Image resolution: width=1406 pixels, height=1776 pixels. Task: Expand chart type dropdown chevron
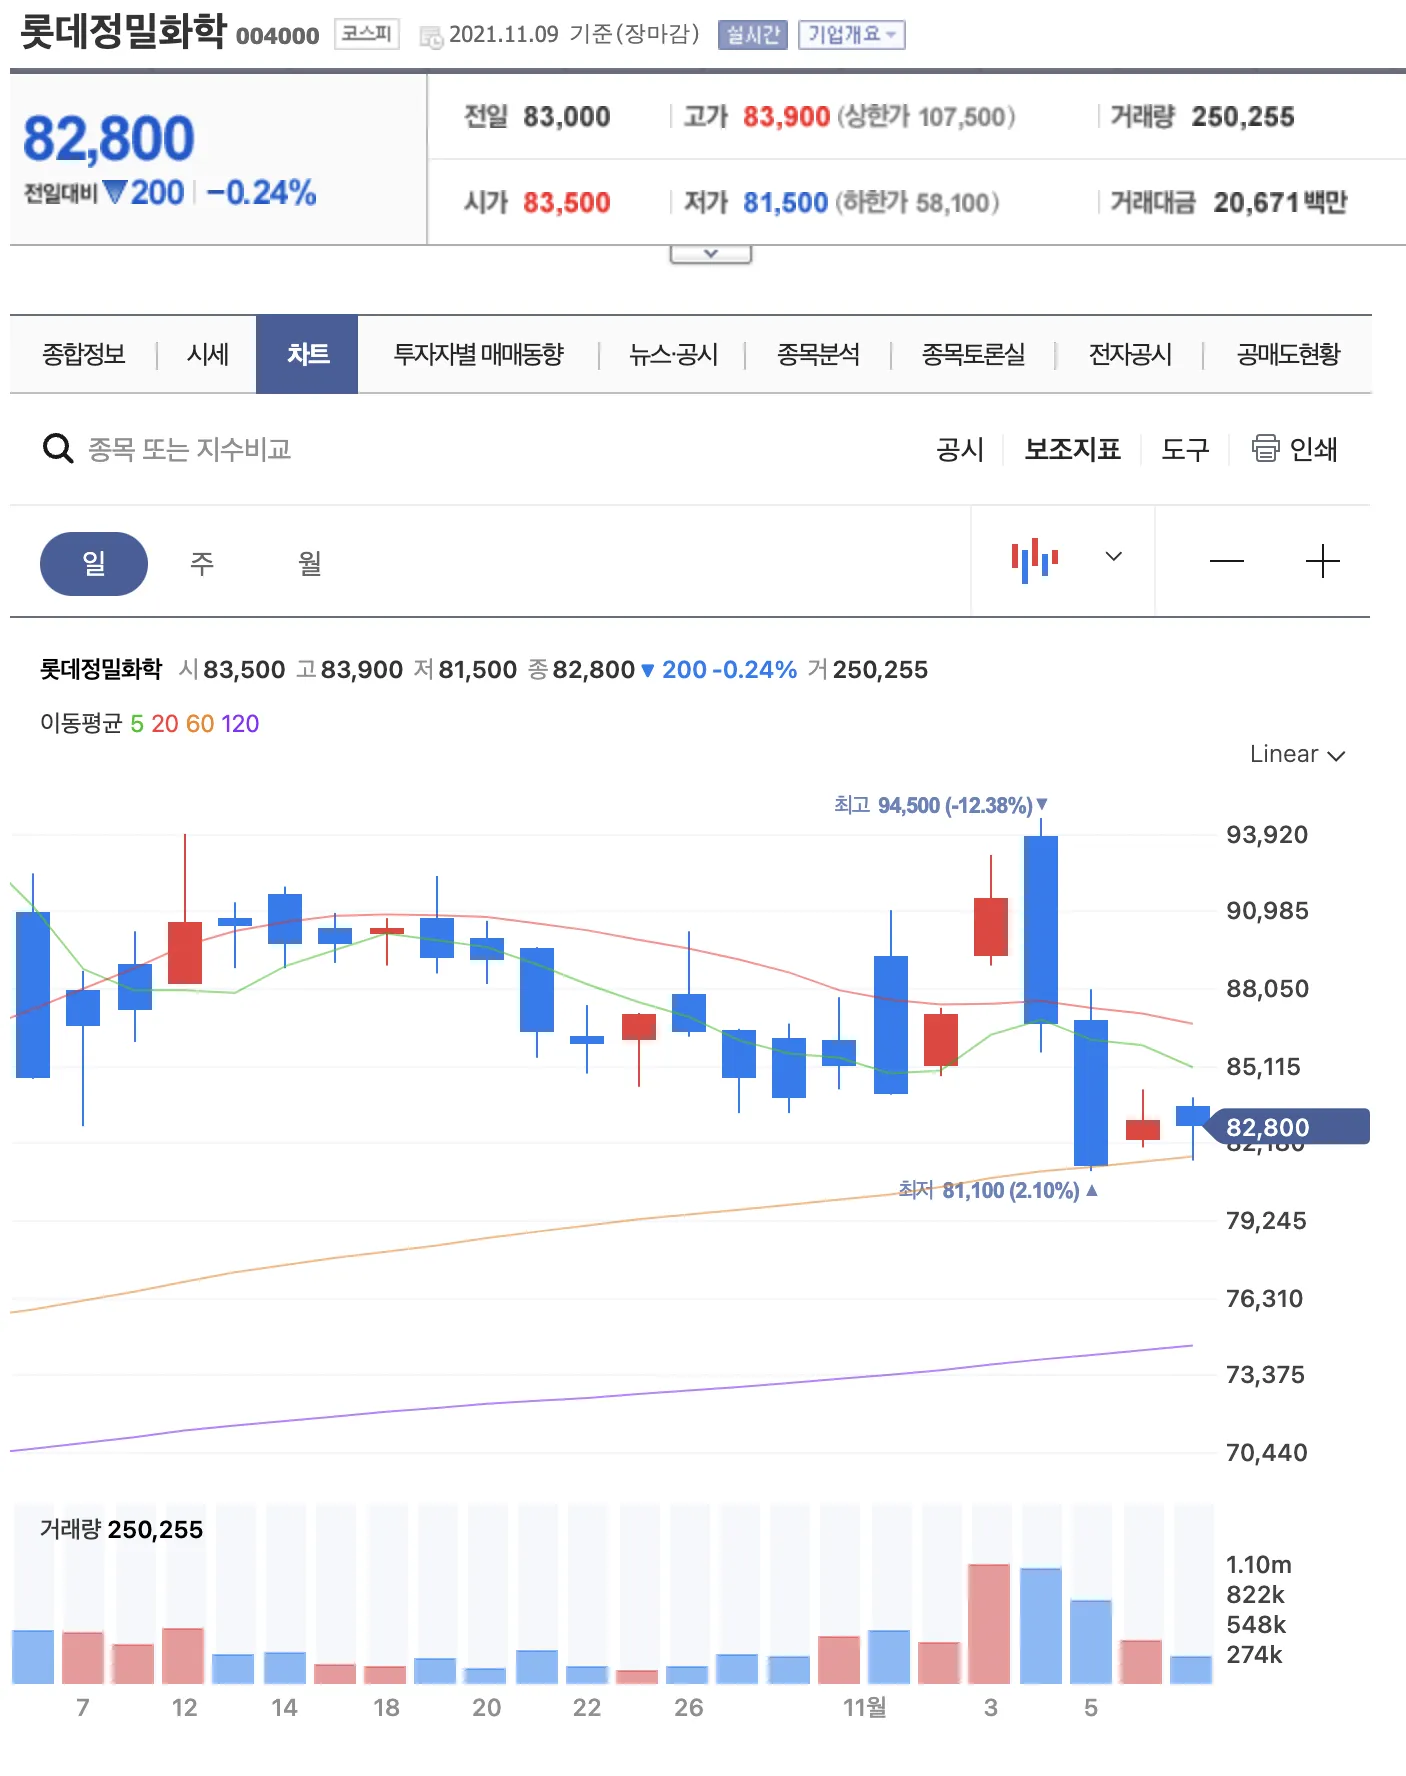pyautogui.click(x=1114, y=556)
